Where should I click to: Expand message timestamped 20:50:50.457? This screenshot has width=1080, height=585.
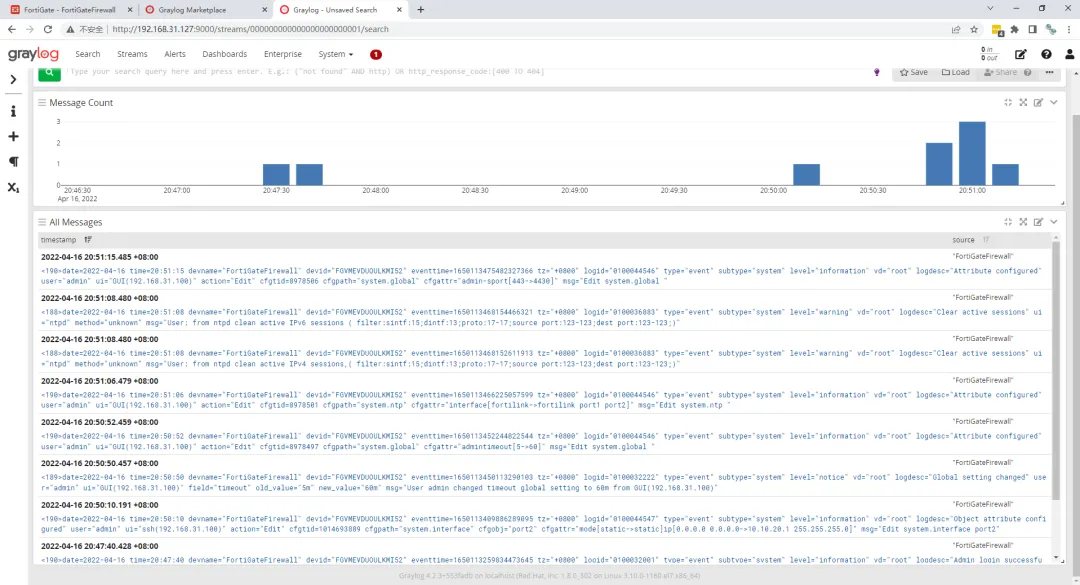click(99, 464)
